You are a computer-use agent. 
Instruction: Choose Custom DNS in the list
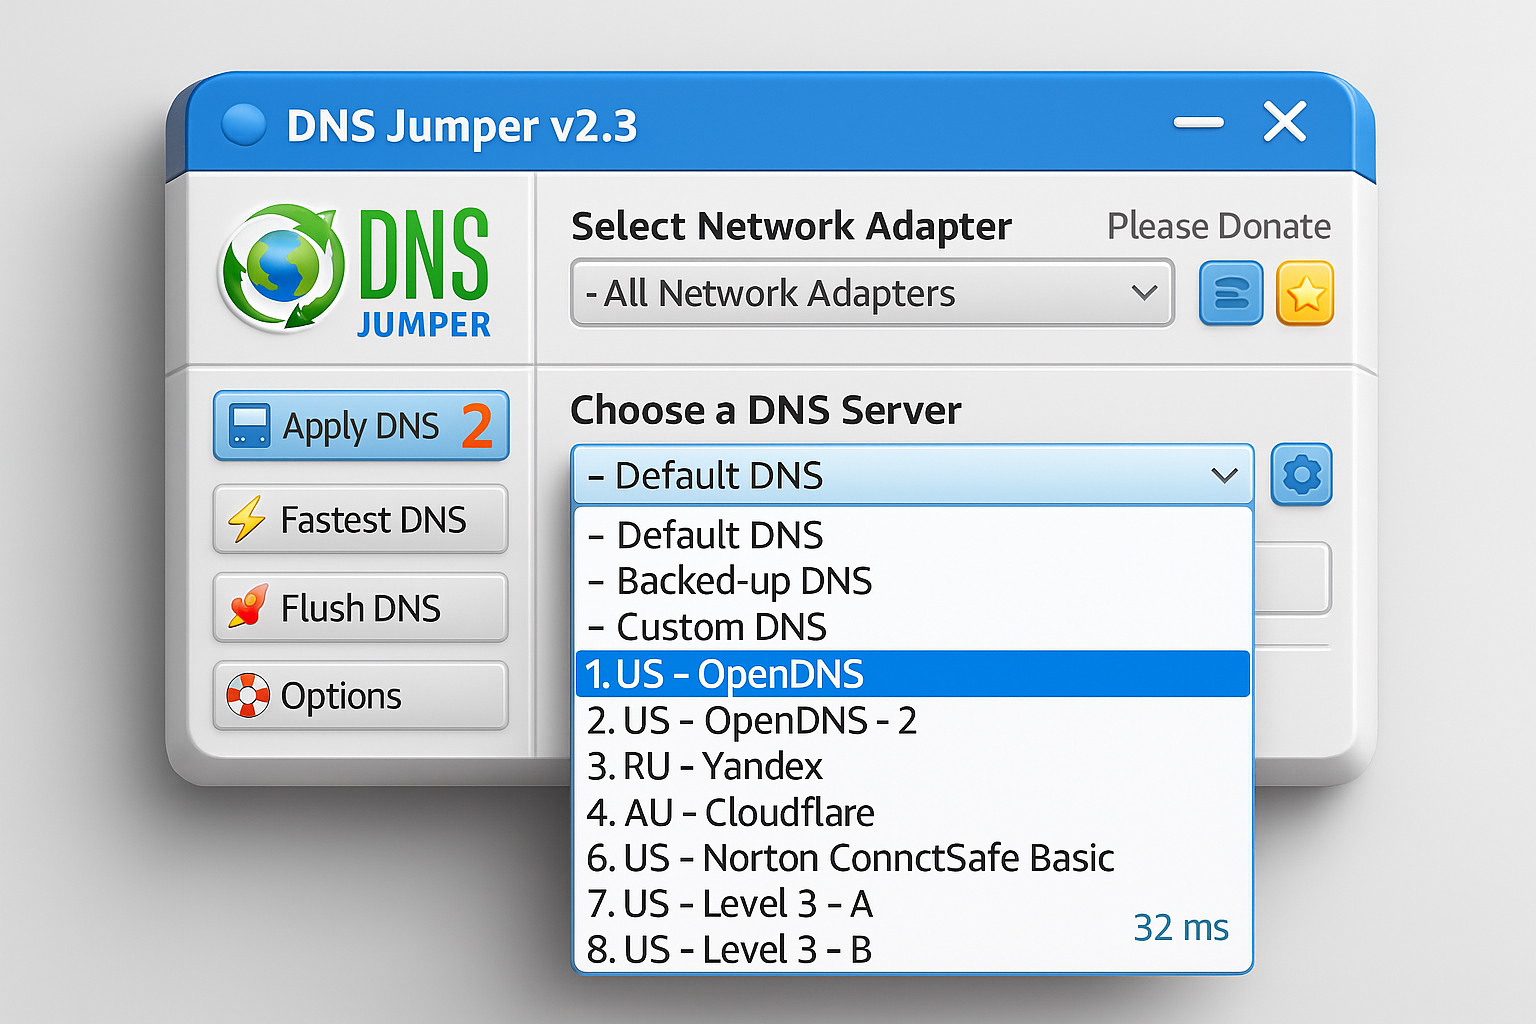720,627
